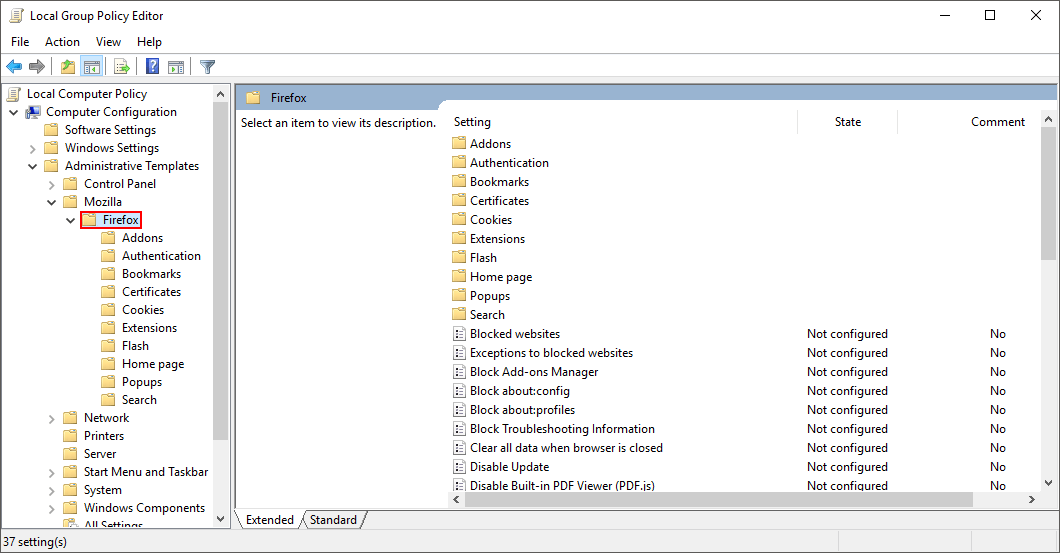
Task: Select Popups under Firefox in tree
Action: point(142,382)
